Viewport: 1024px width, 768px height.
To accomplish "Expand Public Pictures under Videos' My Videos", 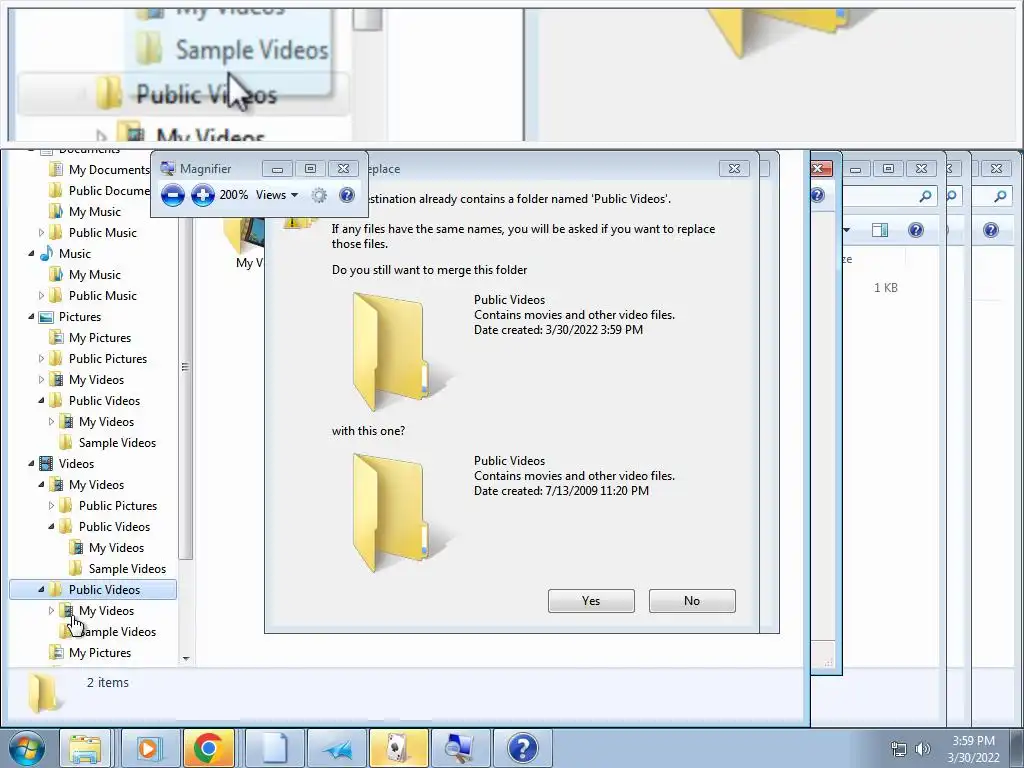I will click(52, 505).
